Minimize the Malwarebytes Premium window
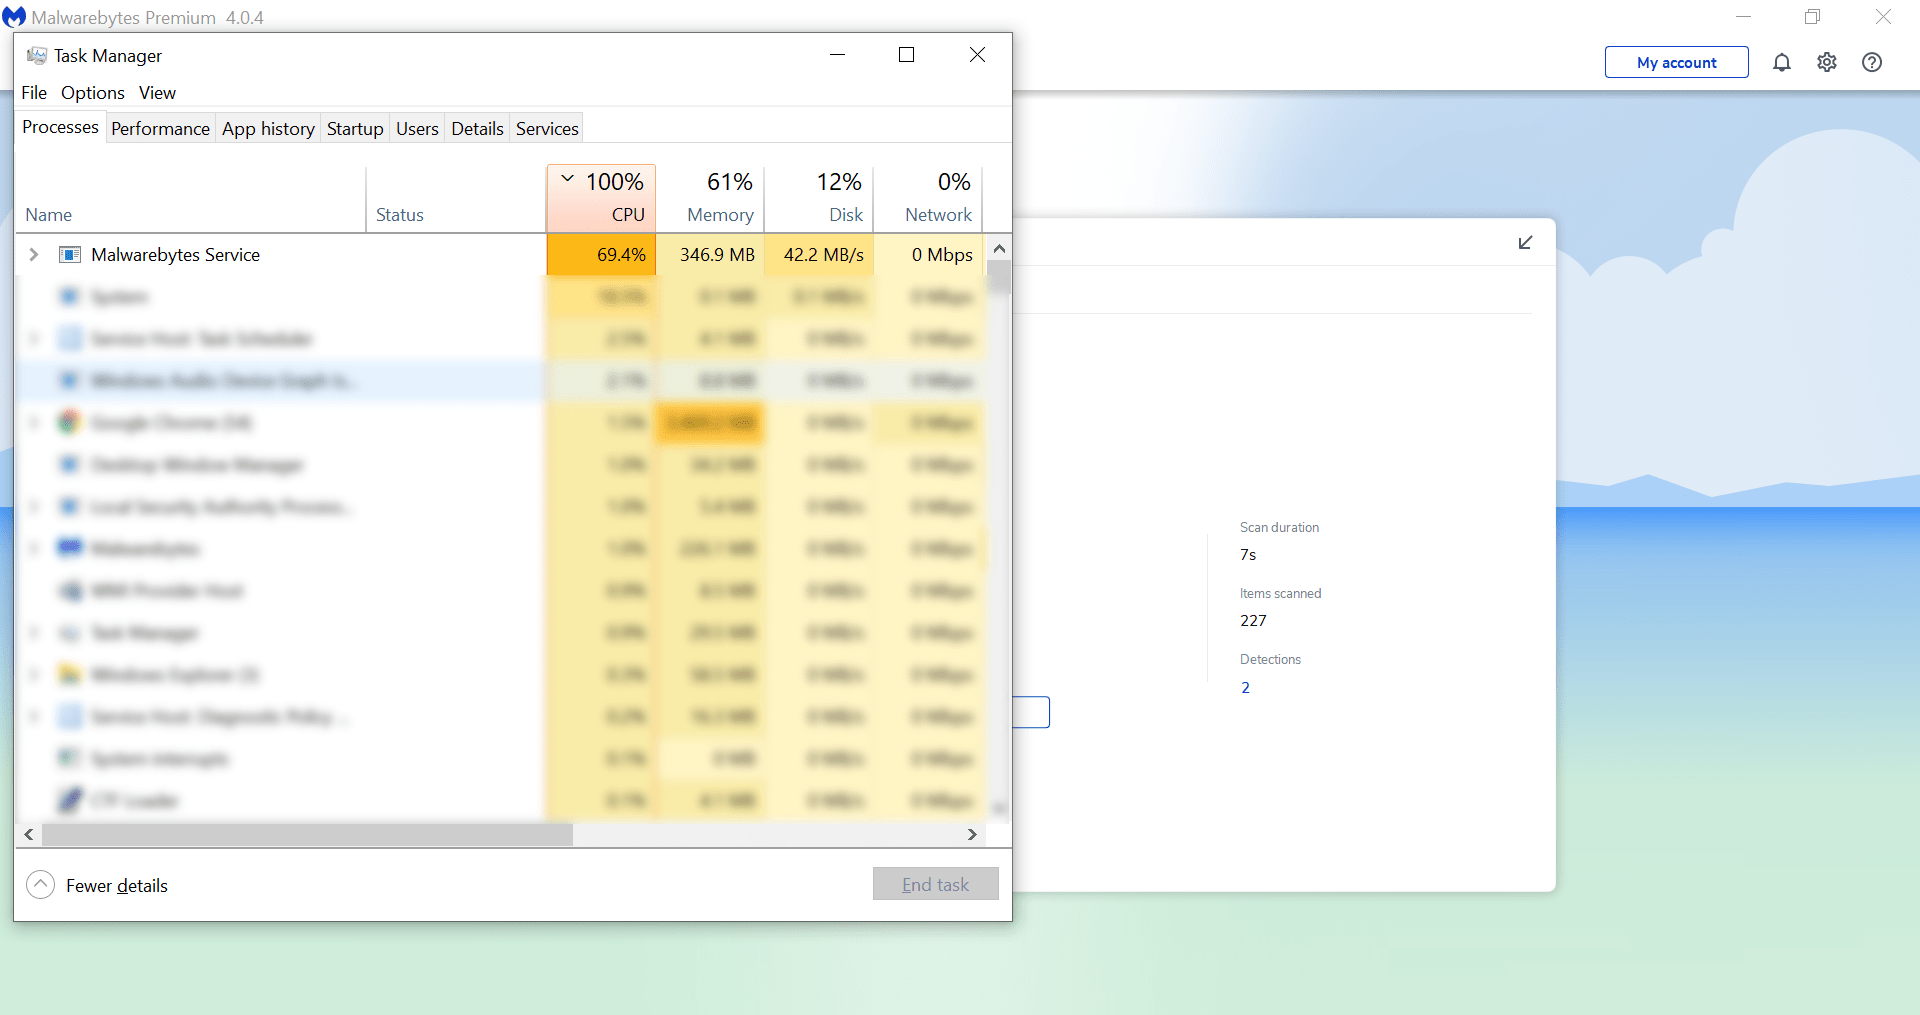 click(x=1743, y=17)
